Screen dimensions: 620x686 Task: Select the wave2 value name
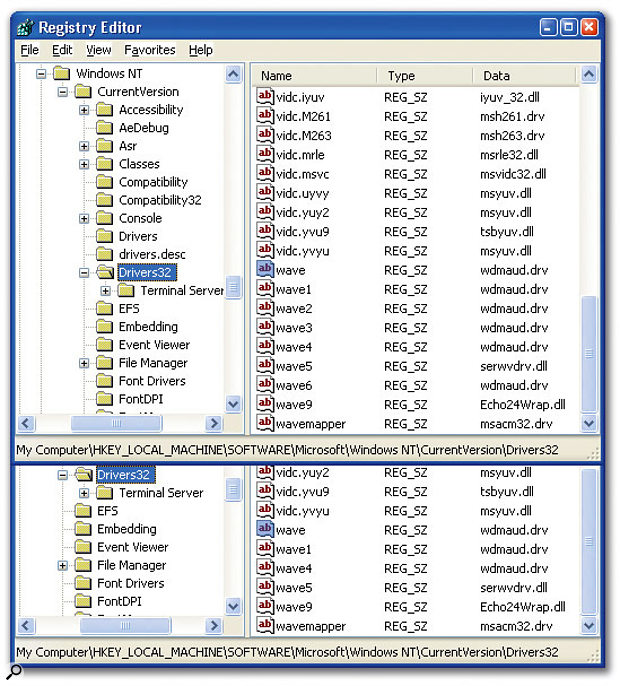click(x=294, y=309)
